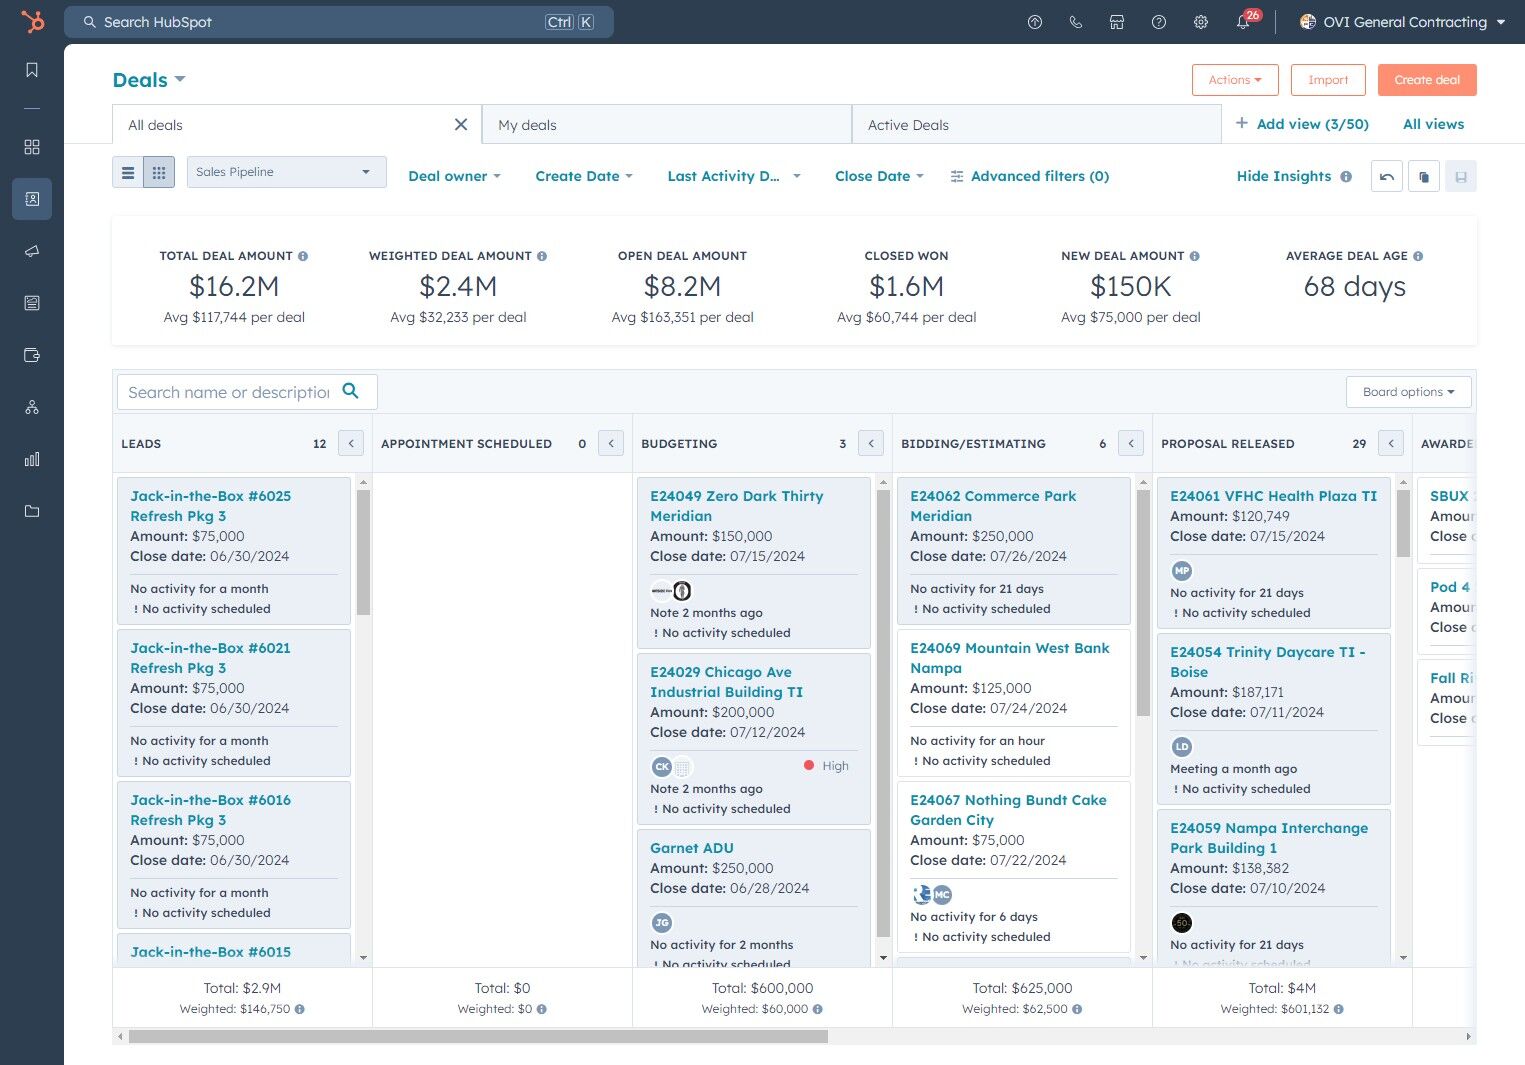Open the Library folder icon in the sidebar
The image size is (1525, 1065).
32,511
